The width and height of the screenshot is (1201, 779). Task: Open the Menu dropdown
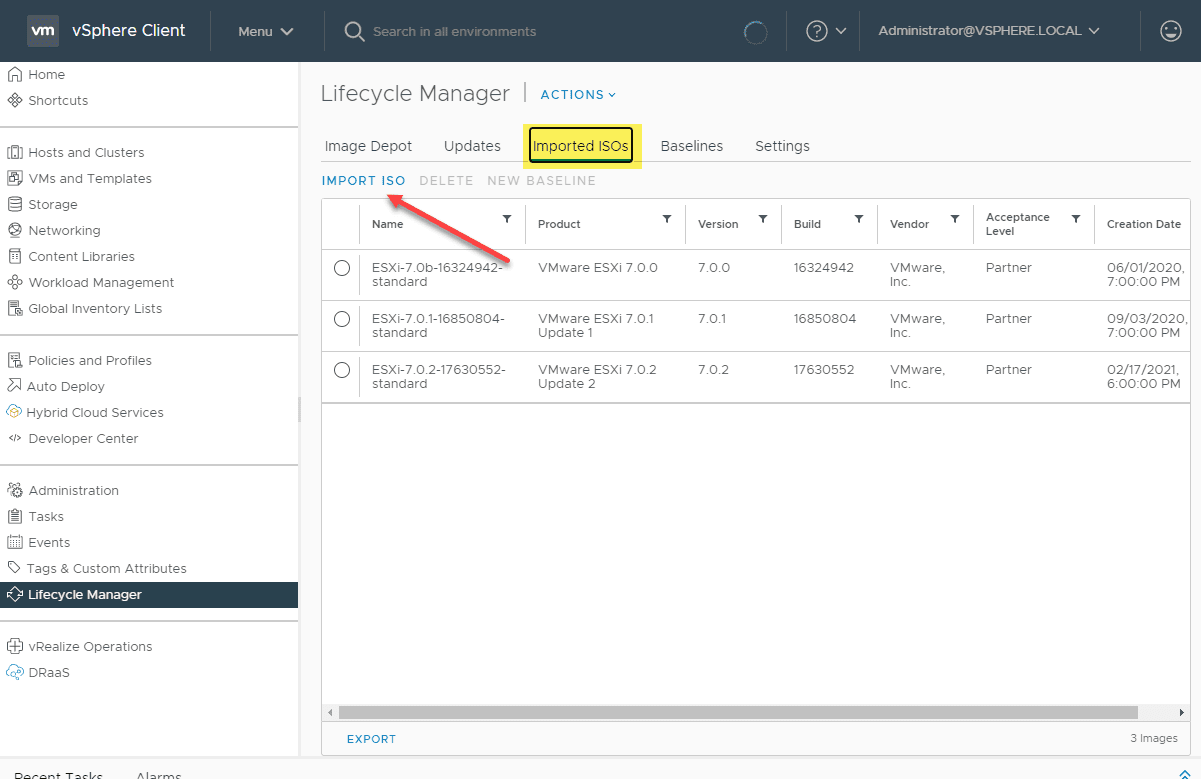tap(265, 31)
